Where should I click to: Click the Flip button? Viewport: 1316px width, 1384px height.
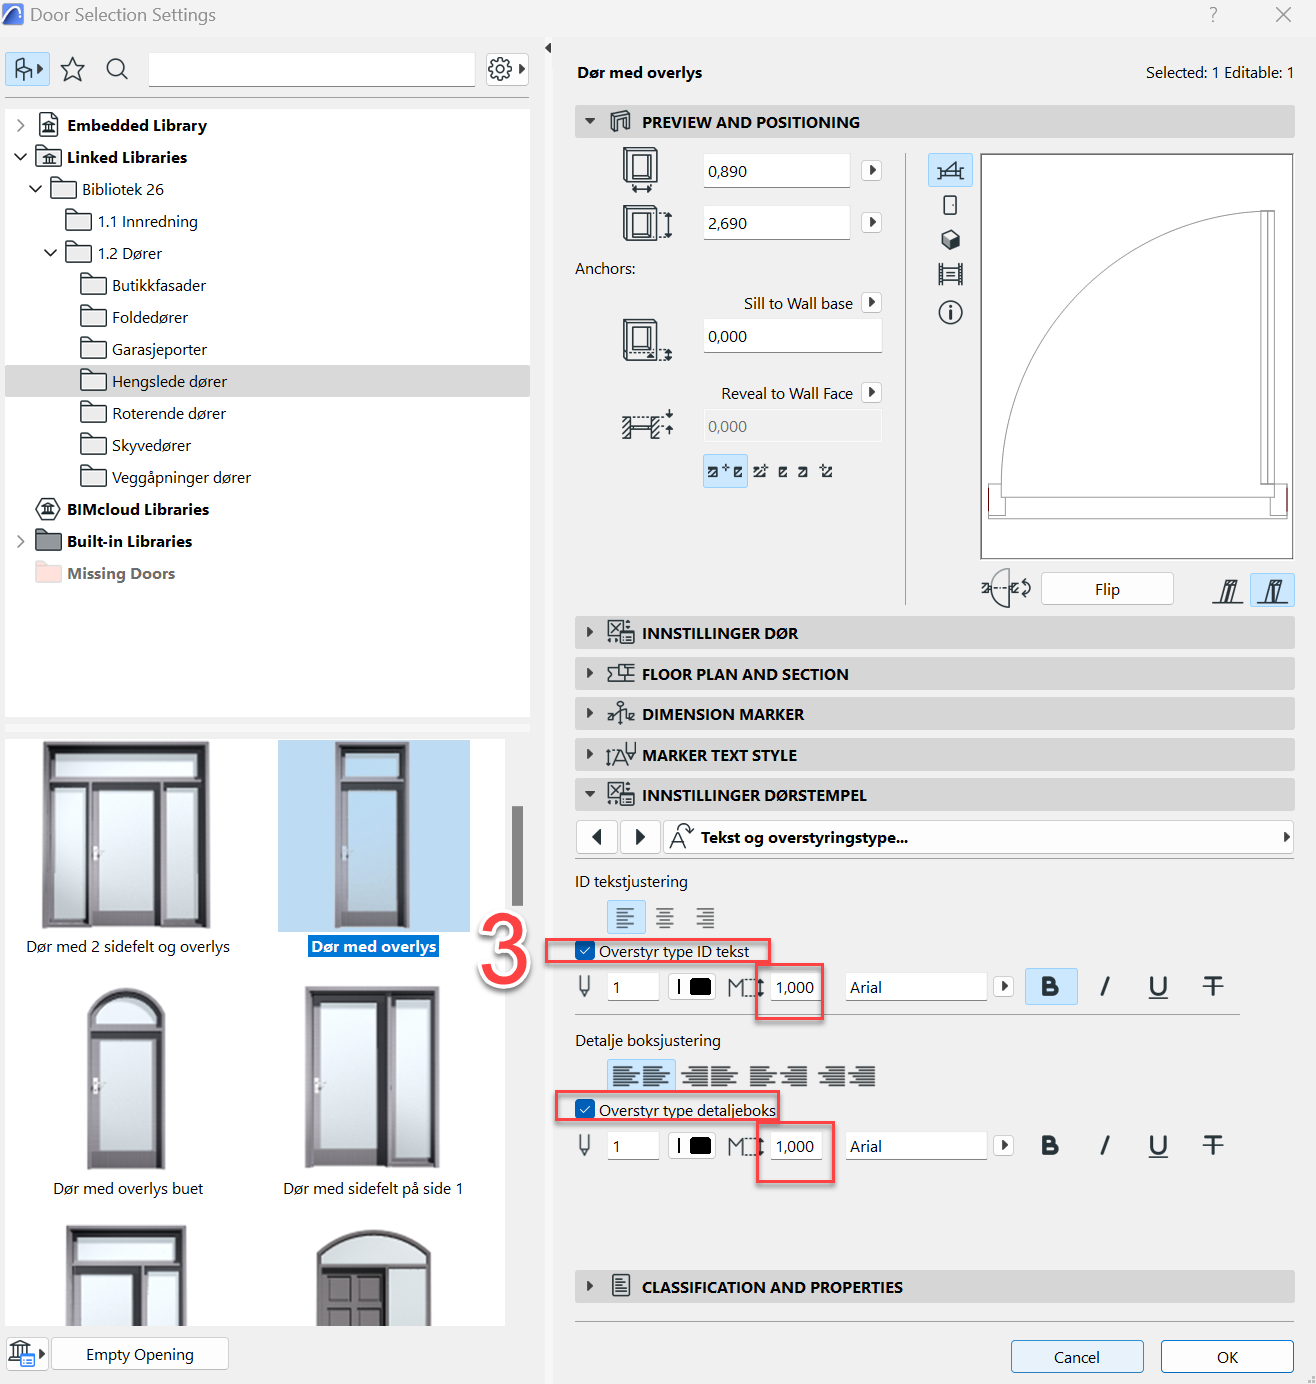tap(1106, 589)
